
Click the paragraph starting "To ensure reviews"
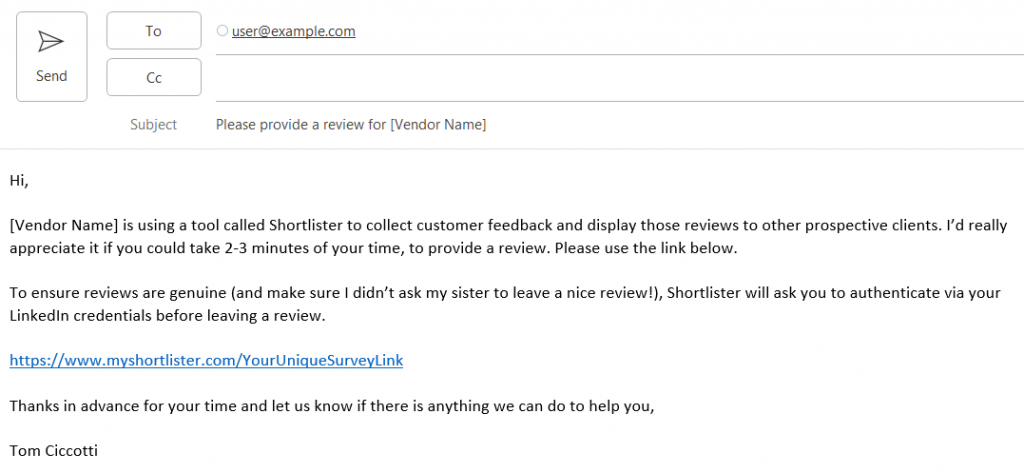300,293
